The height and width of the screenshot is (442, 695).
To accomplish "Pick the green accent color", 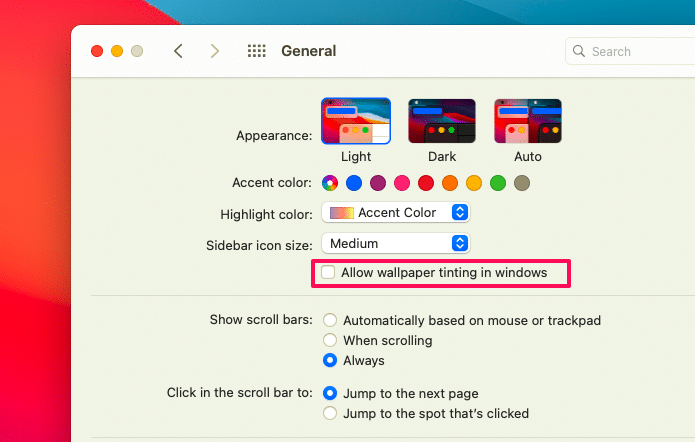I will coord(498,183).
